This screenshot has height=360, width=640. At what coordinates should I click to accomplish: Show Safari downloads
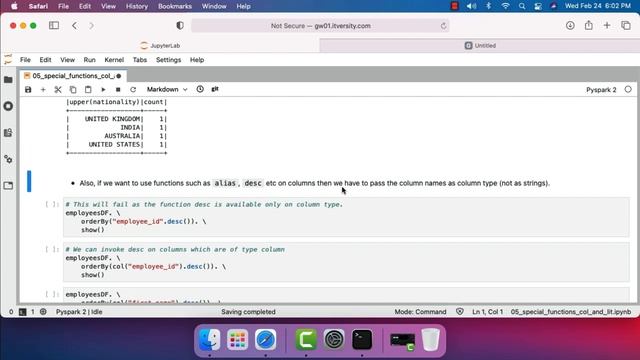(570, 26)
